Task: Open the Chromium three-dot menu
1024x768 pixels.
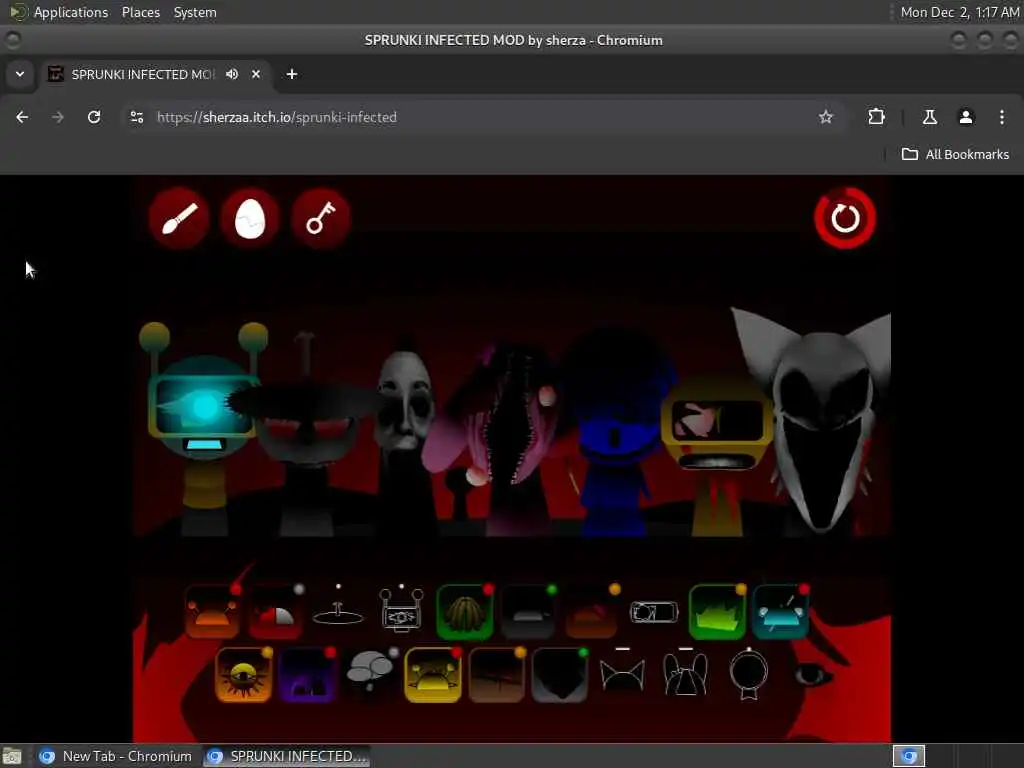Action: pyautogui.click(x=1002, y=117)
